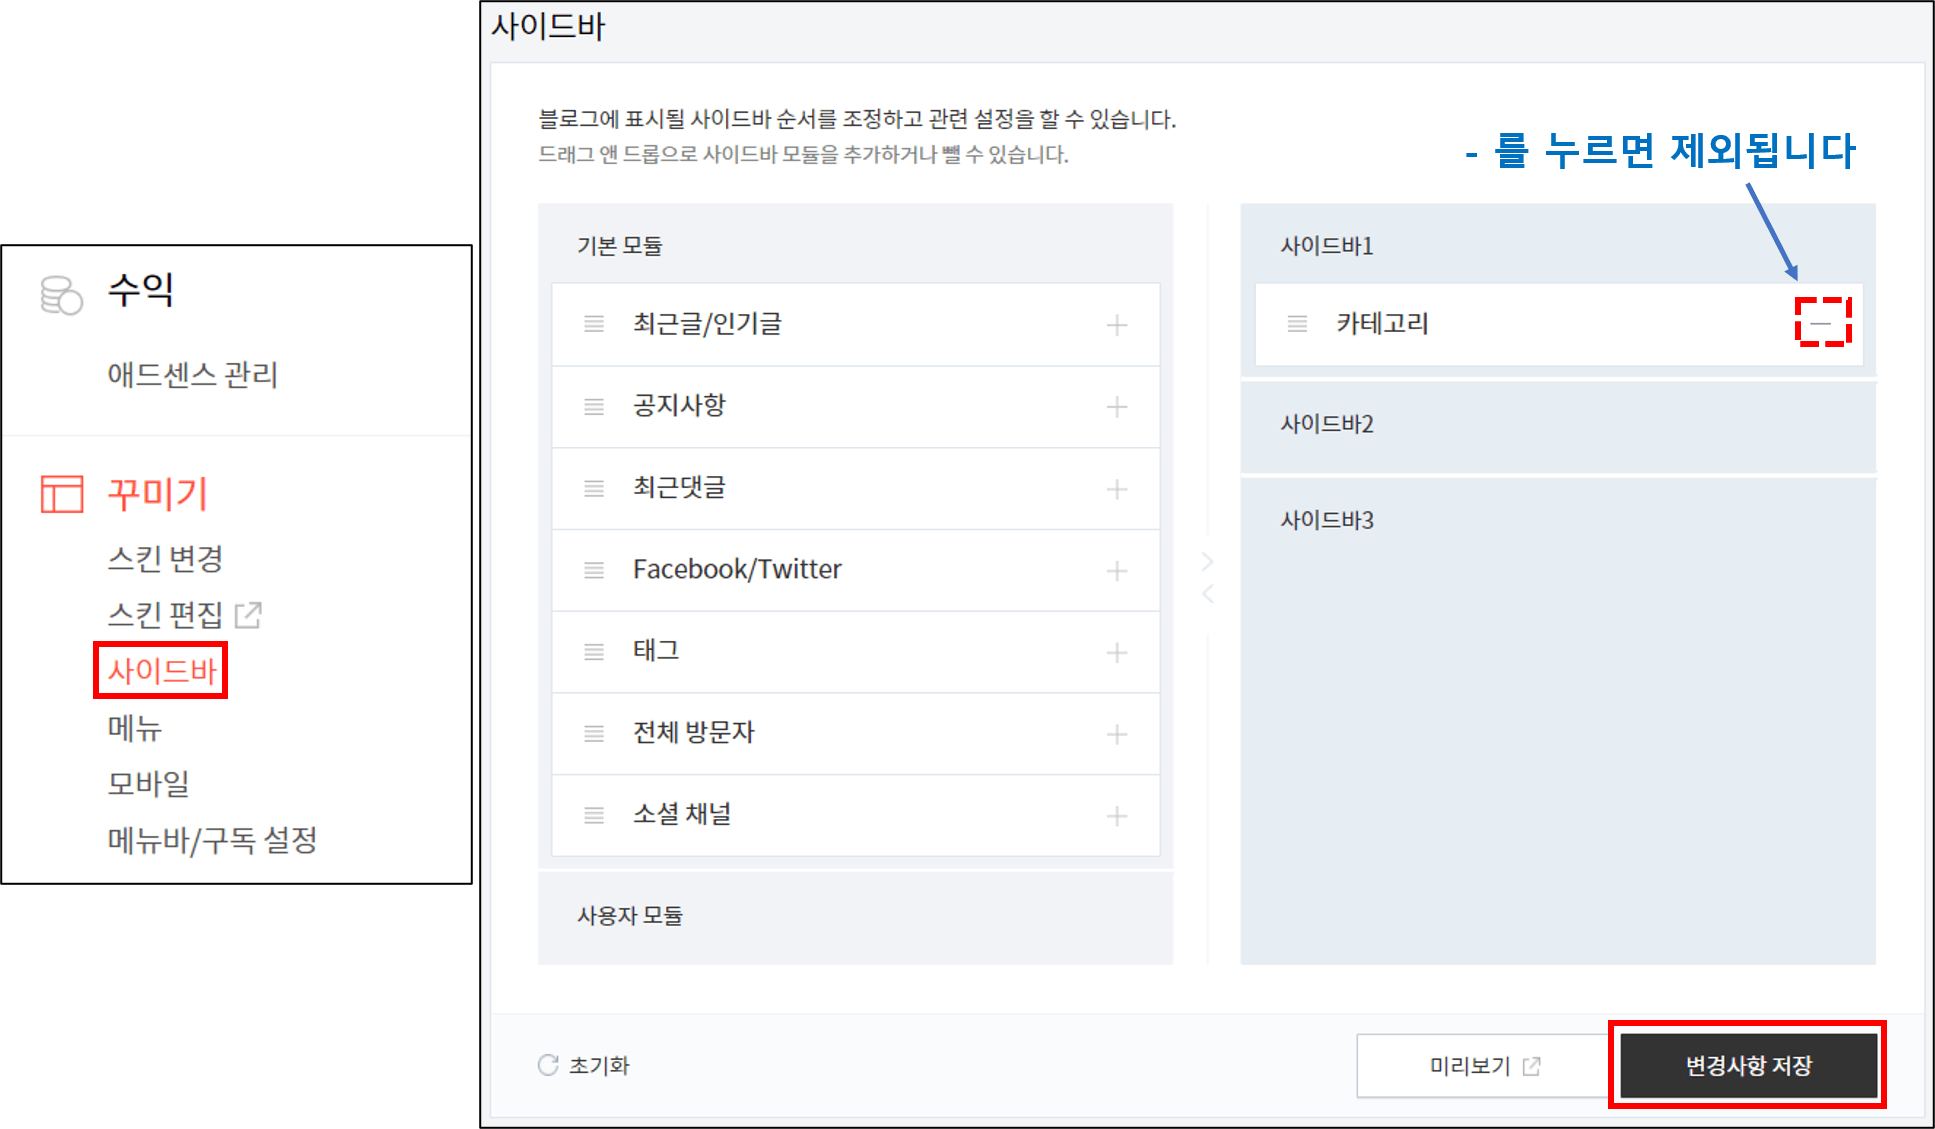This screenshot has height=1129, width=1935.
Task: Add 최근글/인기글 module with plus icon
Action: (1117, 324)
